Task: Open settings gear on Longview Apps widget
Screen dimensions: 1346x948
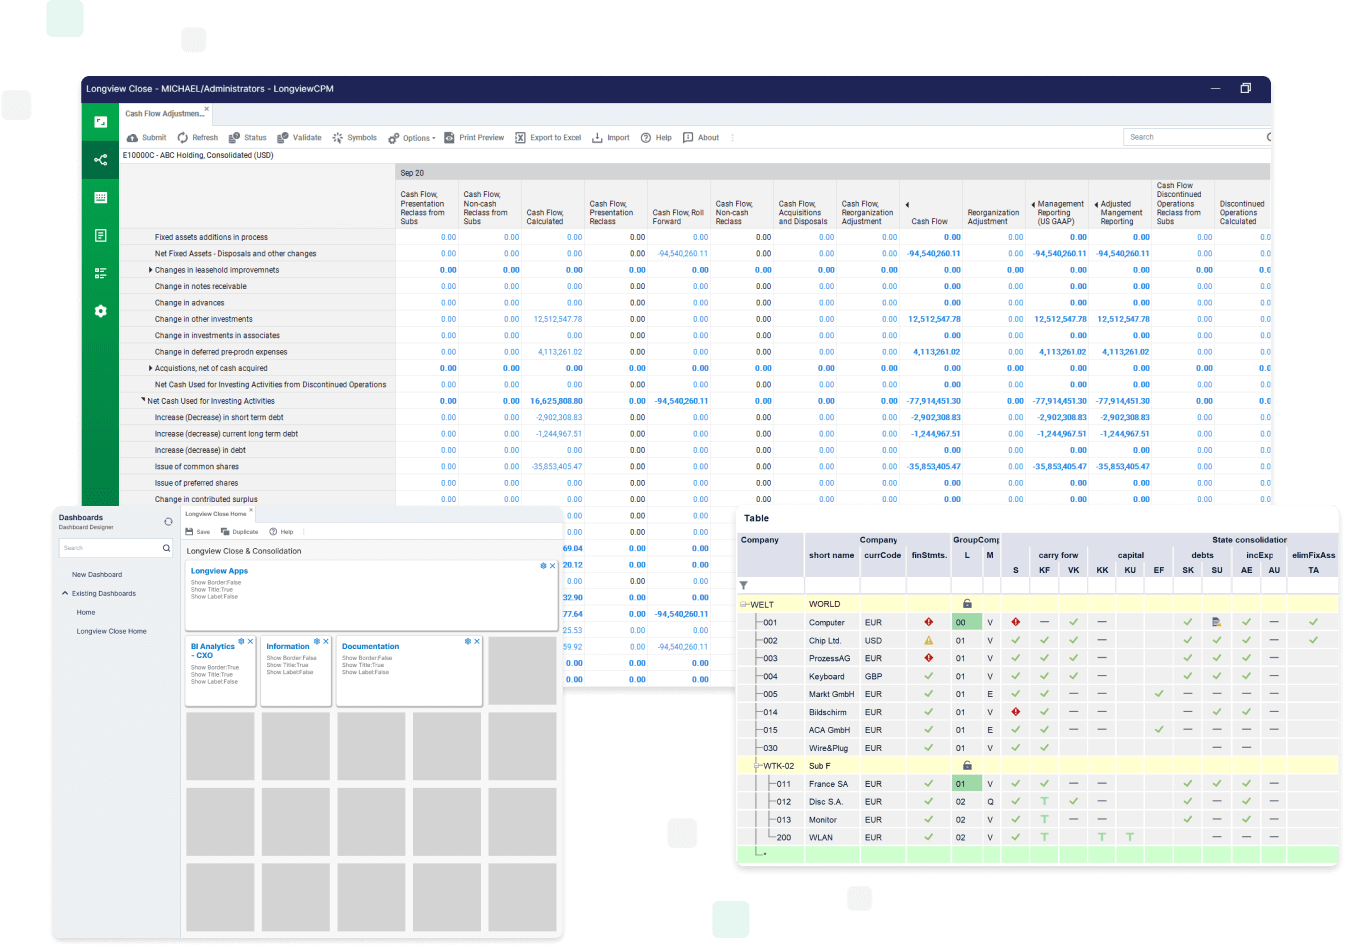Action: click(543, 566)
